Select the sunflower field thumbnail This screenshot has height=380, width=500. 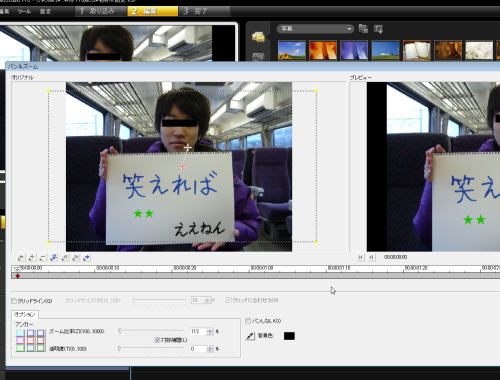click(292, 50)
